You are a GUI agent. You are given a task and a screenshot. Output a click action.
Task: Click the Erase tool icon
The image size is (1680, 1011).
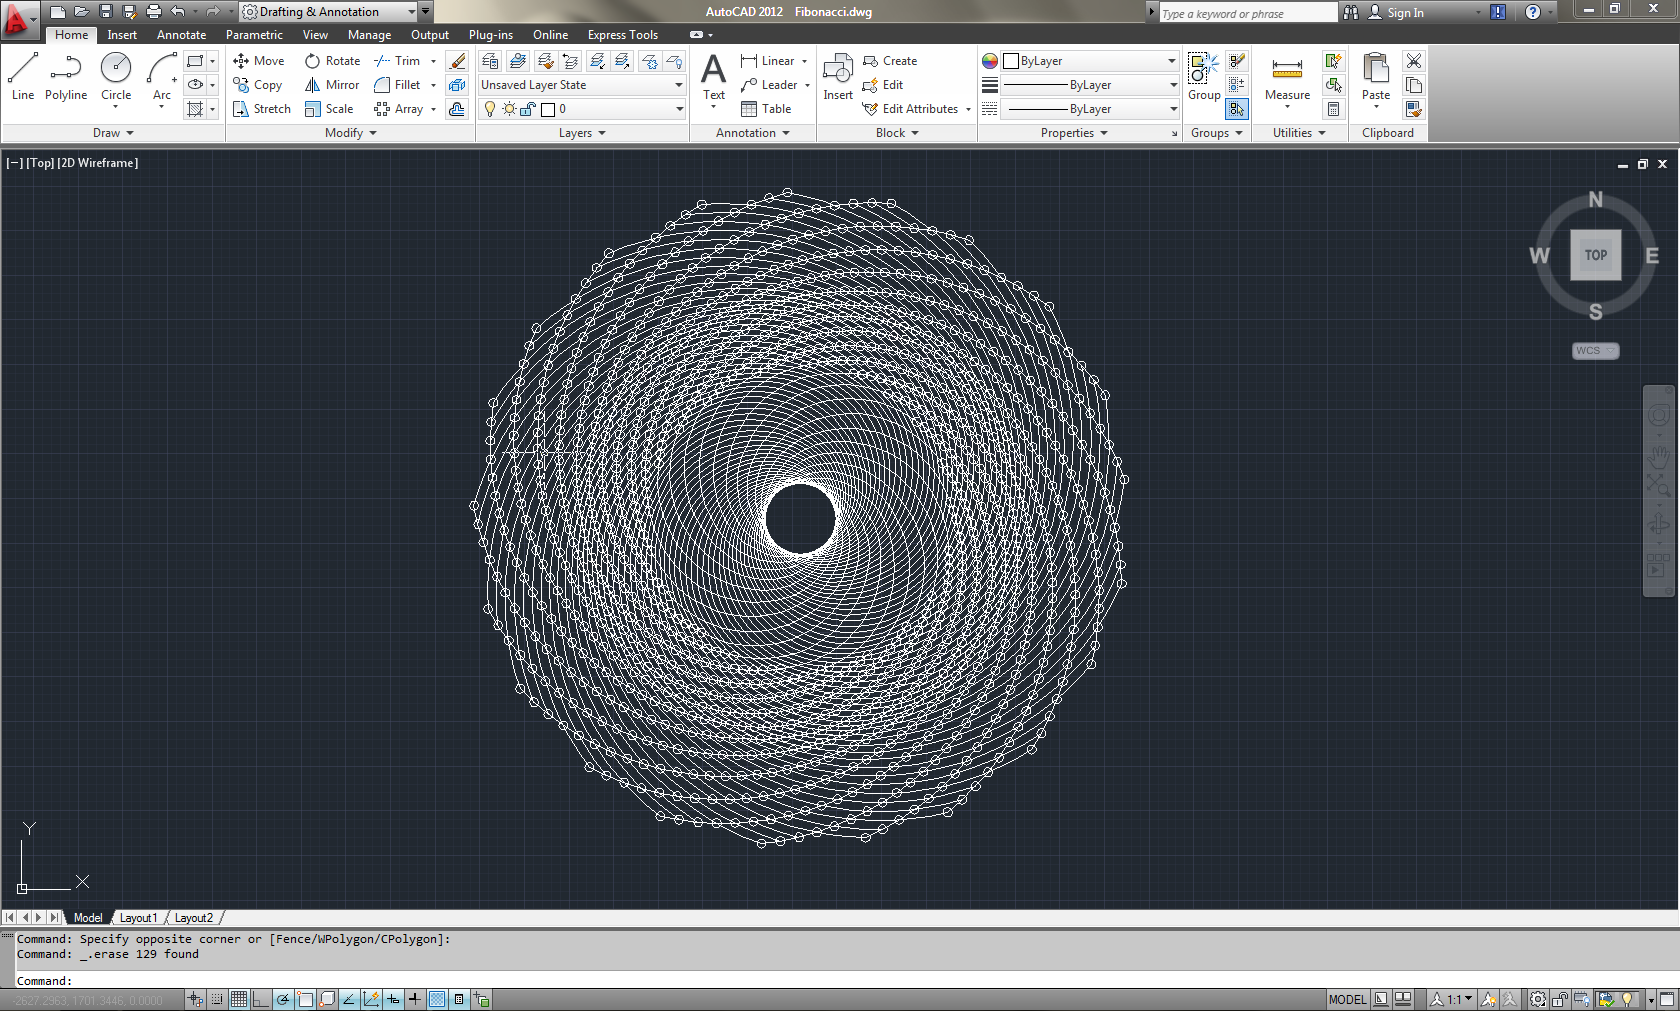(457, 61)
